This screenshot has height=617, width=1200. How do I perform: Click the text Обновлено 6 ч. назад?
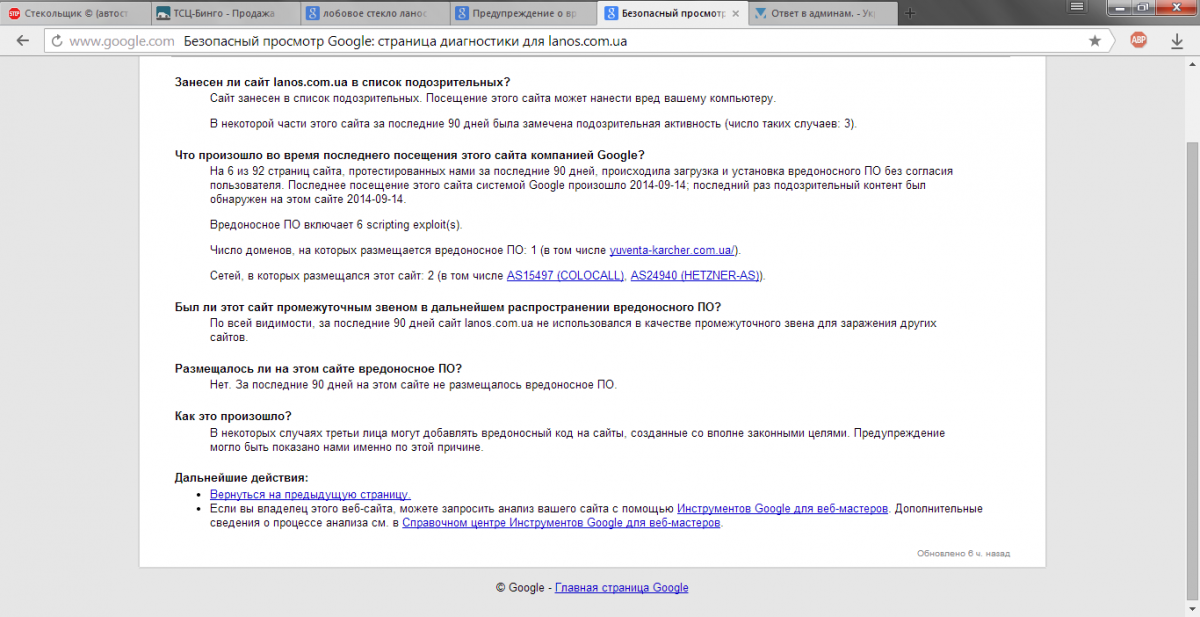965,553
